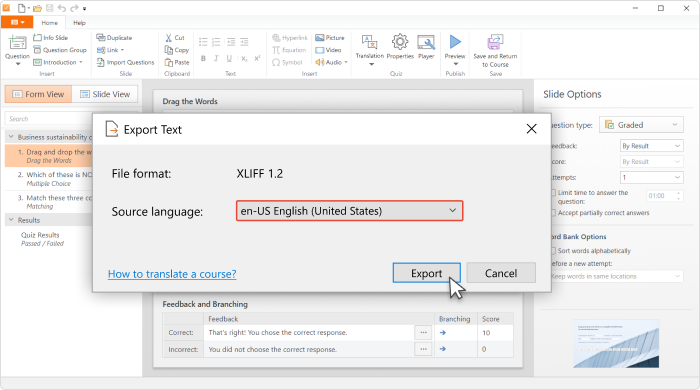Open the Question type Graded dropdown
The height and width of the screenshot is (390, 700).
(x=641, y=125)
